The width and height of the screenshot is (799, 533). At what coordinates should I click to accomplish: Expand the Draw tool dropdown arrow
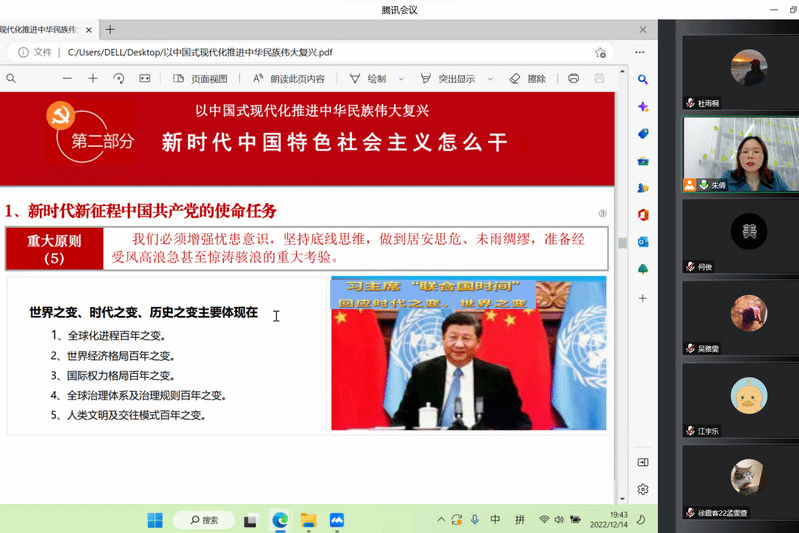(402, 78)
